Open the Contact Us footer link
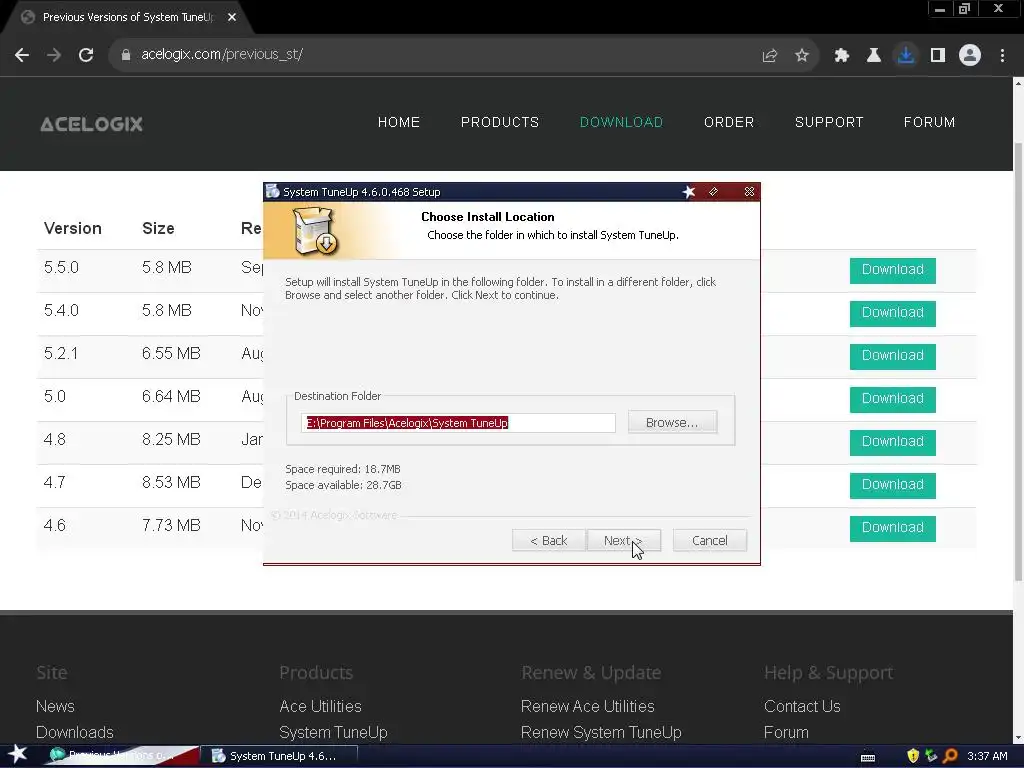 [802, 707]
